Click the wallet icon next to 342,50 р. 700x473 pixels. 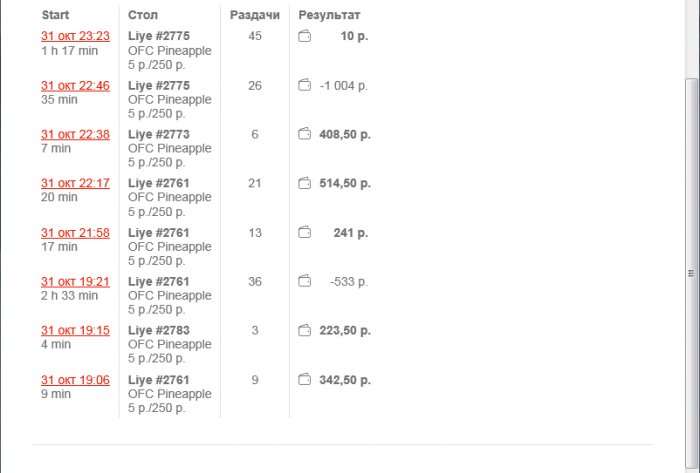(x=305, y=380)
